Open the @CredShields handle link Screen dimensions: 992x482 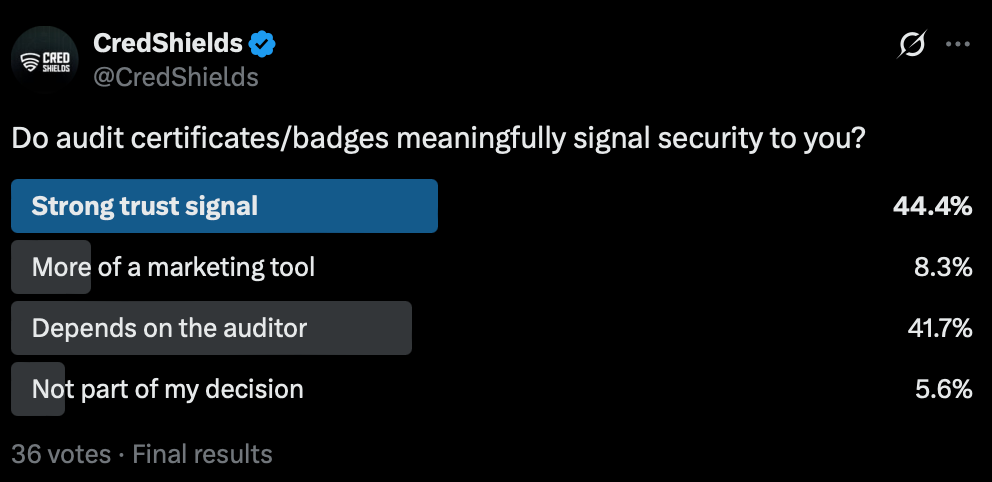coord(175,77)
